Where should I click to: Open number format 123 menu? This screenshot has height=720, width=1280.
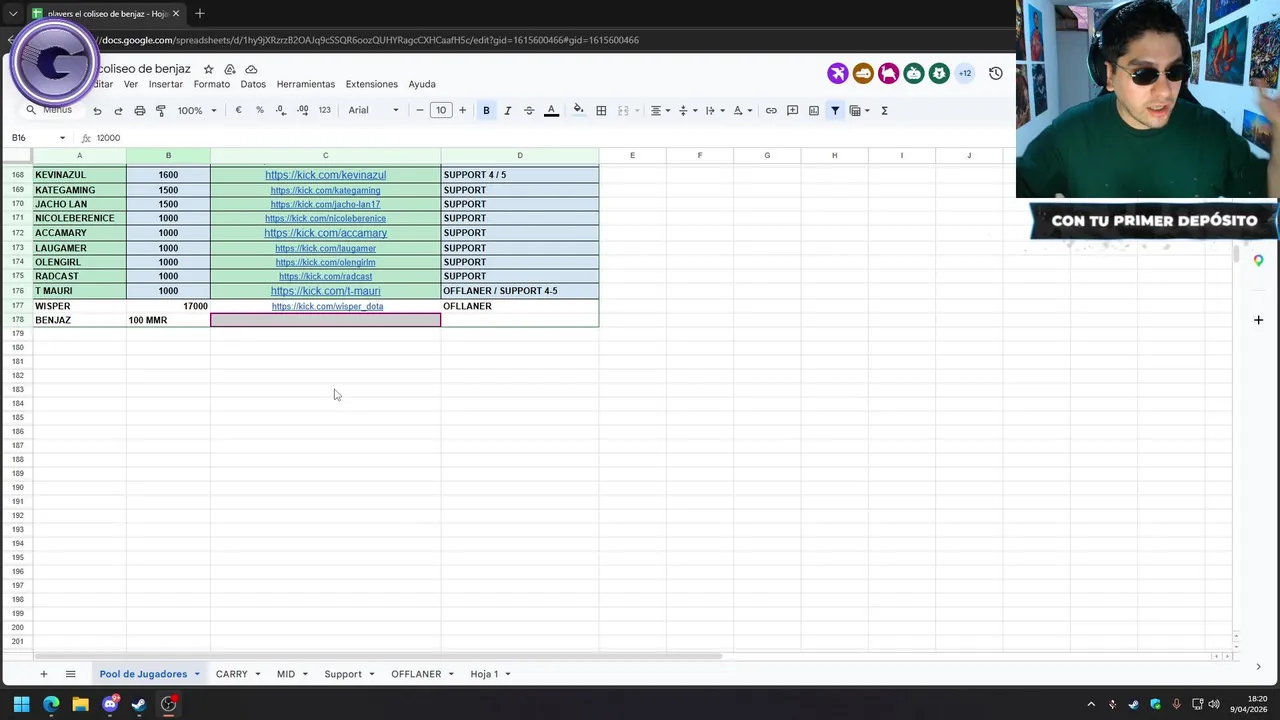pyautogui.click(x=325, y=110)
